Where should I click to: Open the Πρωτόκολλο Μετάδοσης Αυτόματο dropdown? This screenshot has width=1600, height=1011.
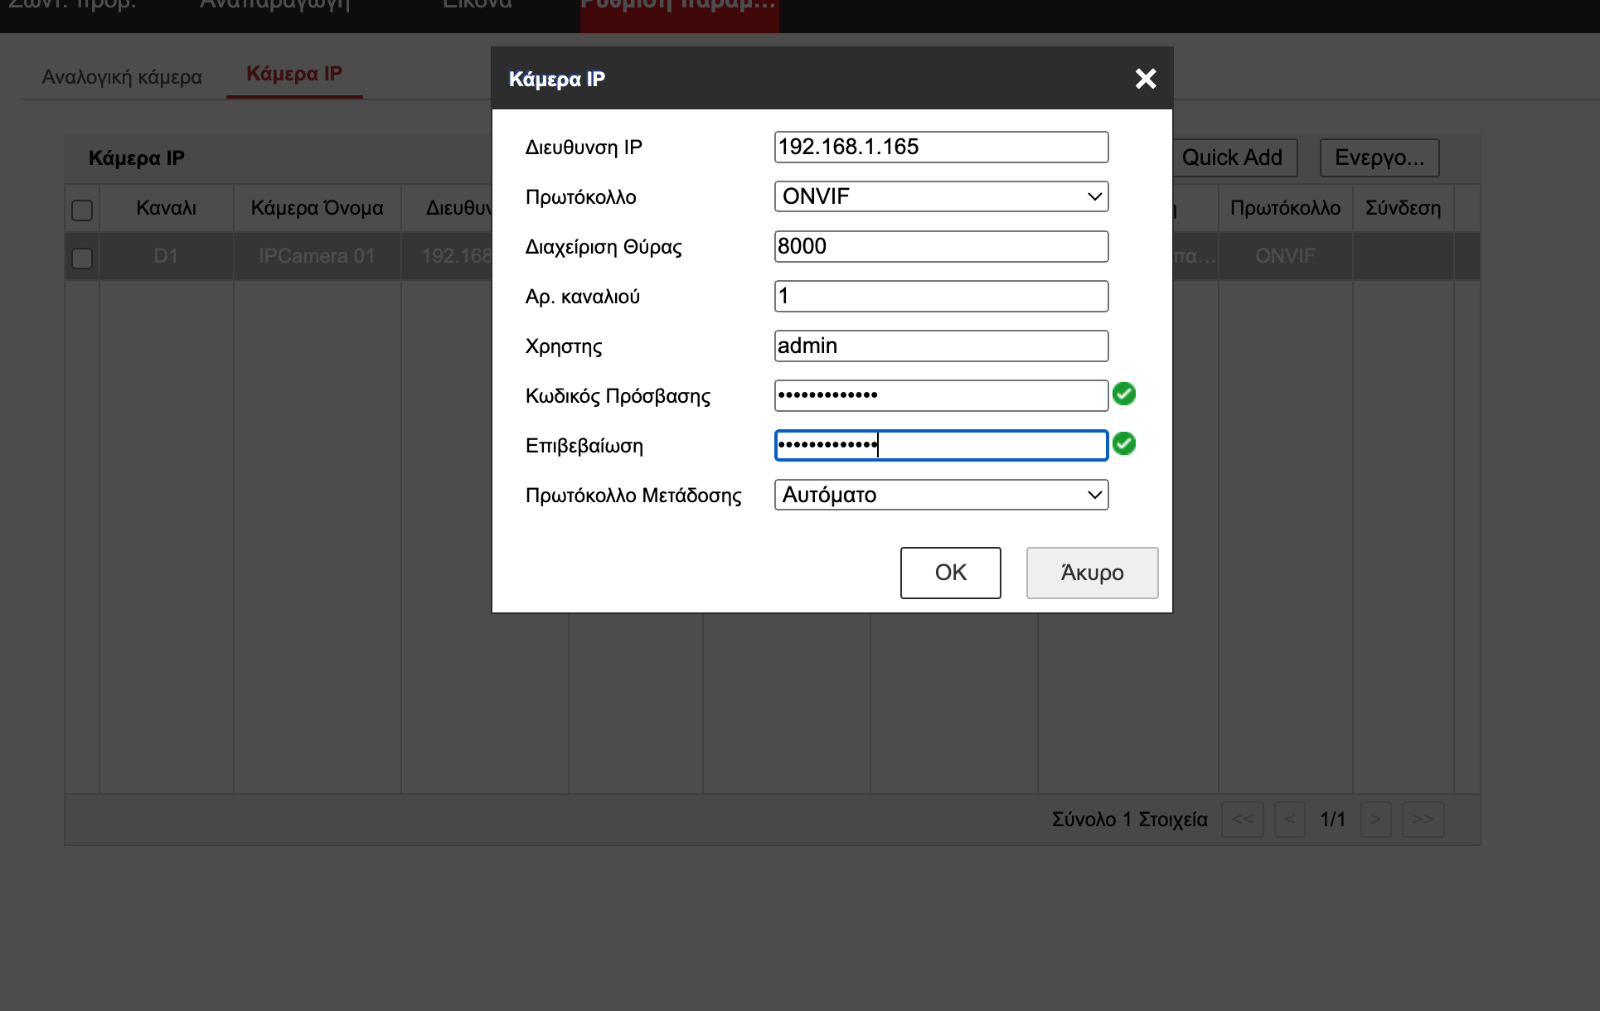941,495
